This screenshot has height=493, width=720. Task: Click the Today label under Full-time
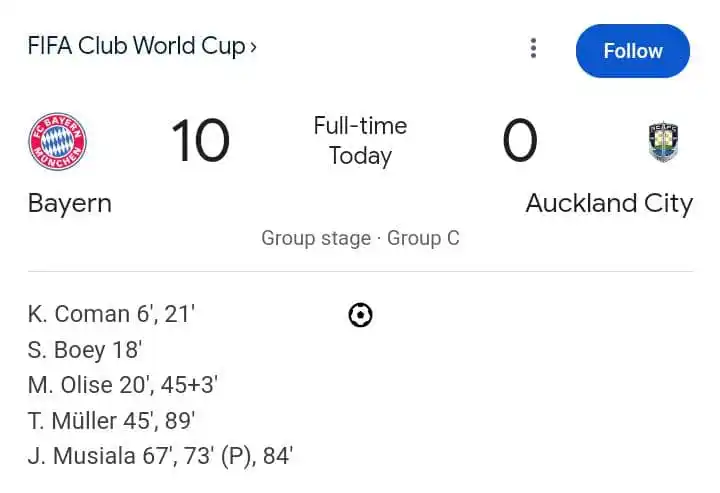click(360, 156)
